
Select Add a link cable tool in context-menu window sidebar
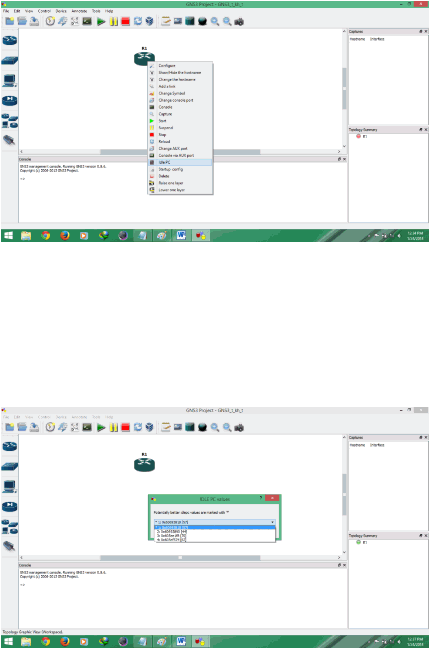tap(10, 140)
